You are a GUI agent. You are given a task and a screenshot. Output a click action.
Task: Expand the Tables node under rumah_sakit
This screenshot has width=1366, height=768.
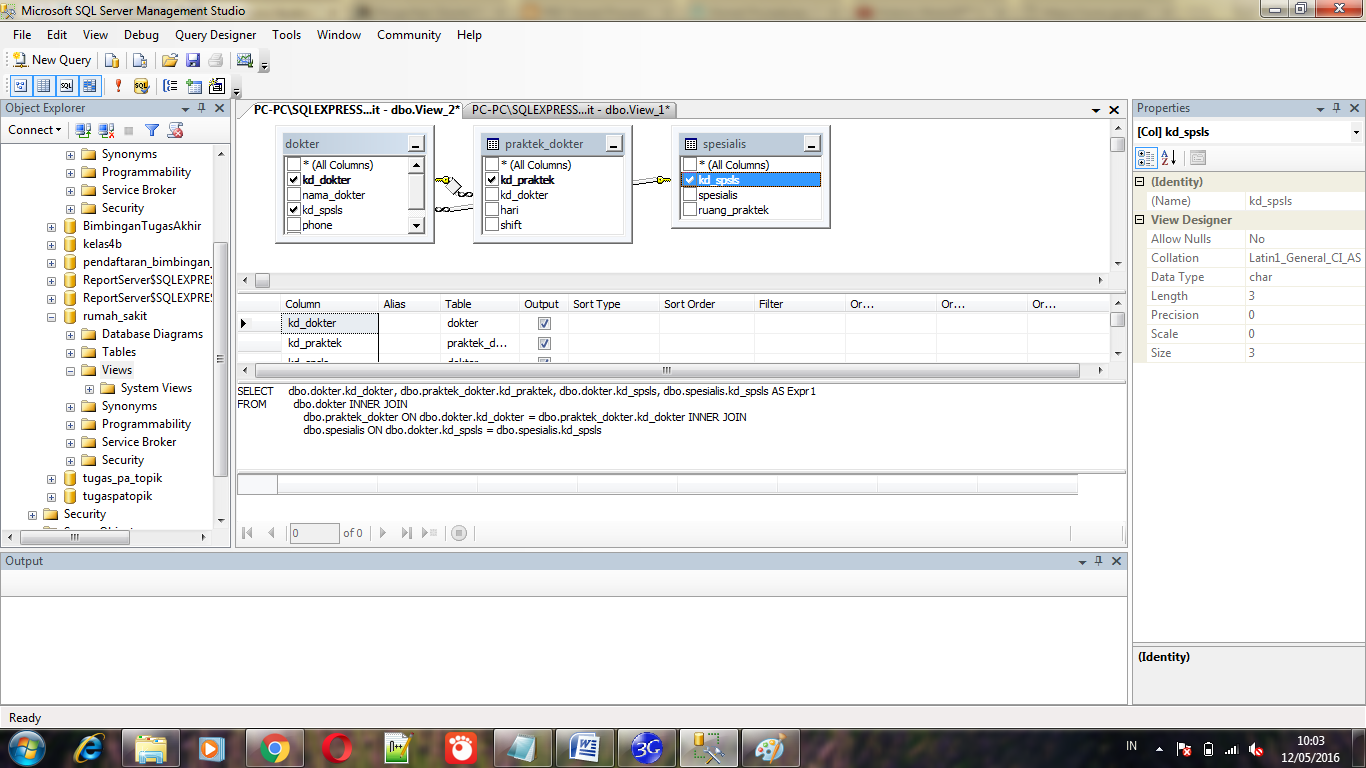click(x=70, y=352)
